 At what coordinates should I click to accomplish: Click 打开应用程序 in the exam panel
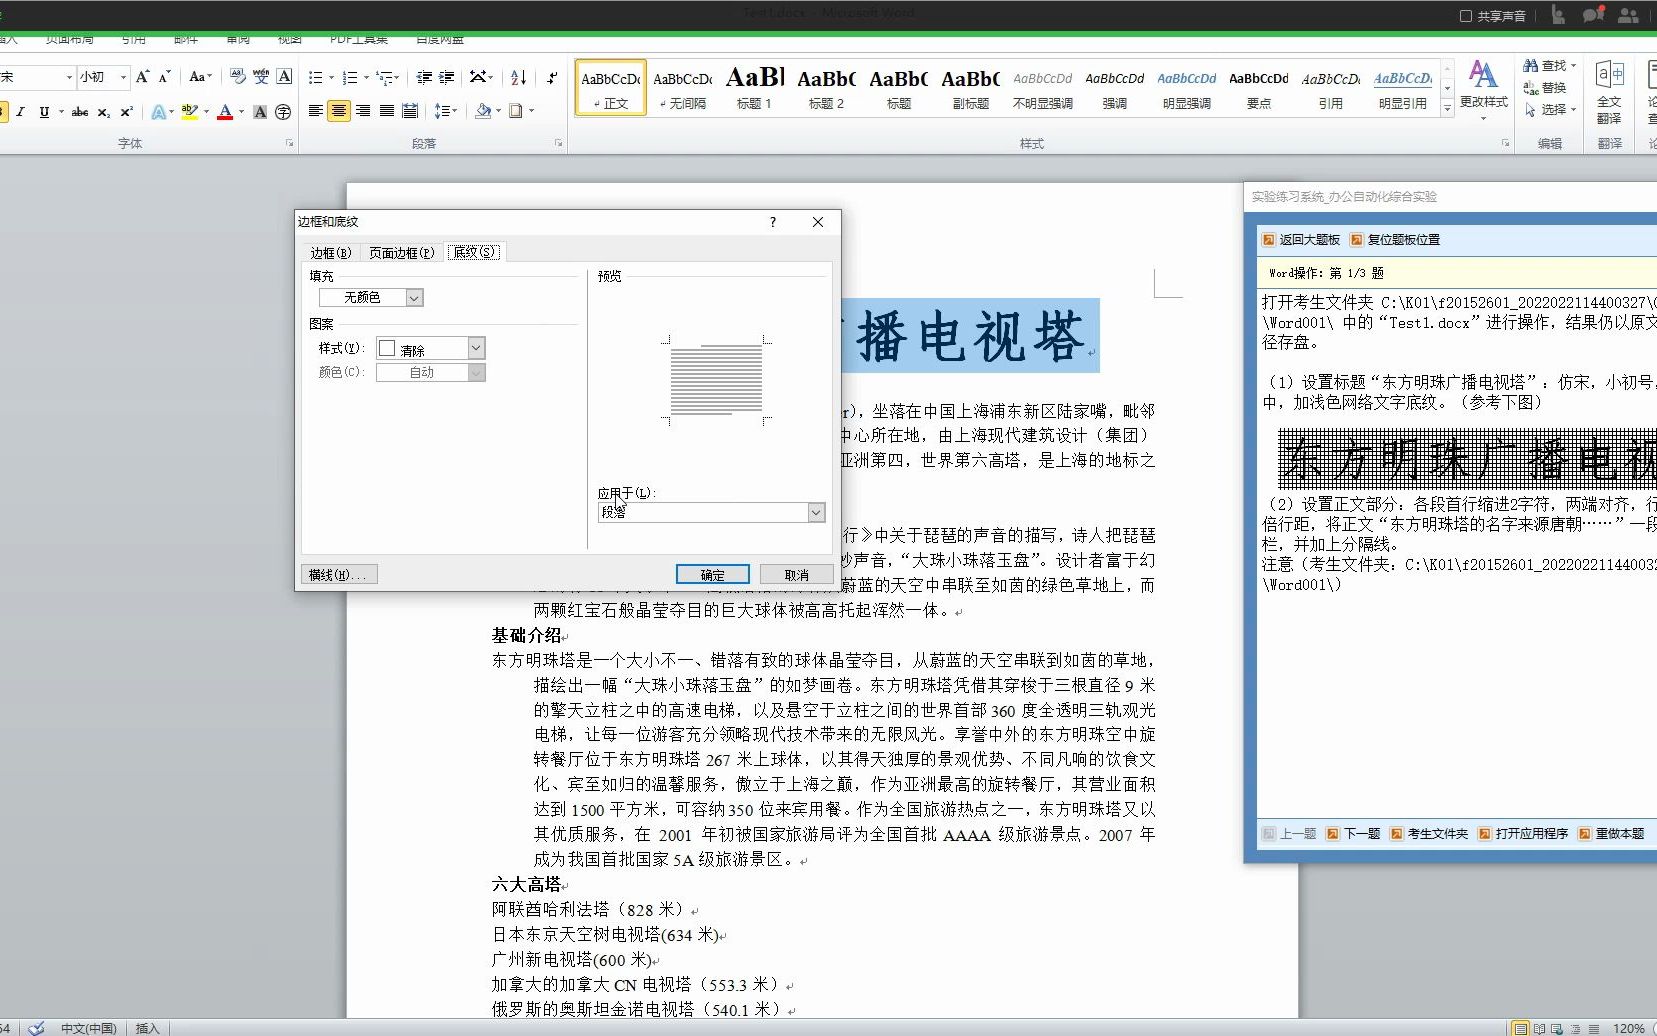coord(1523,833)
